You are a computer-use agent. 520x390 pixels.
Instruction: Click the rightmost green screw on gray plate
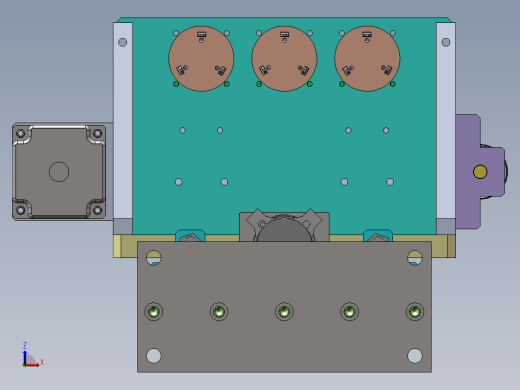click(x=415, y=312)
